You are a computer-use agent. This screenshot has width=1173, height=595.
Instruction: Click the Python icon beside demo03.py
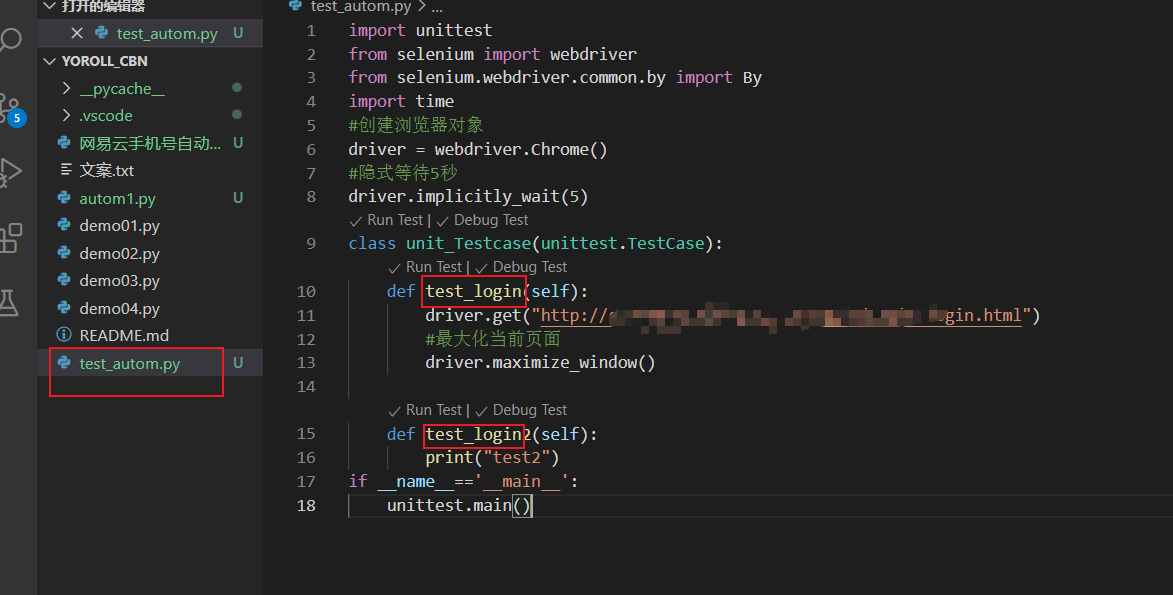coord(64,280)
